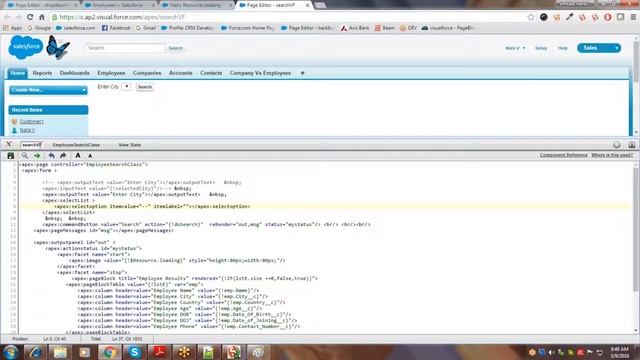Click Where is this used link
This screenshot has width=640, height=360.
pos(612,155)
